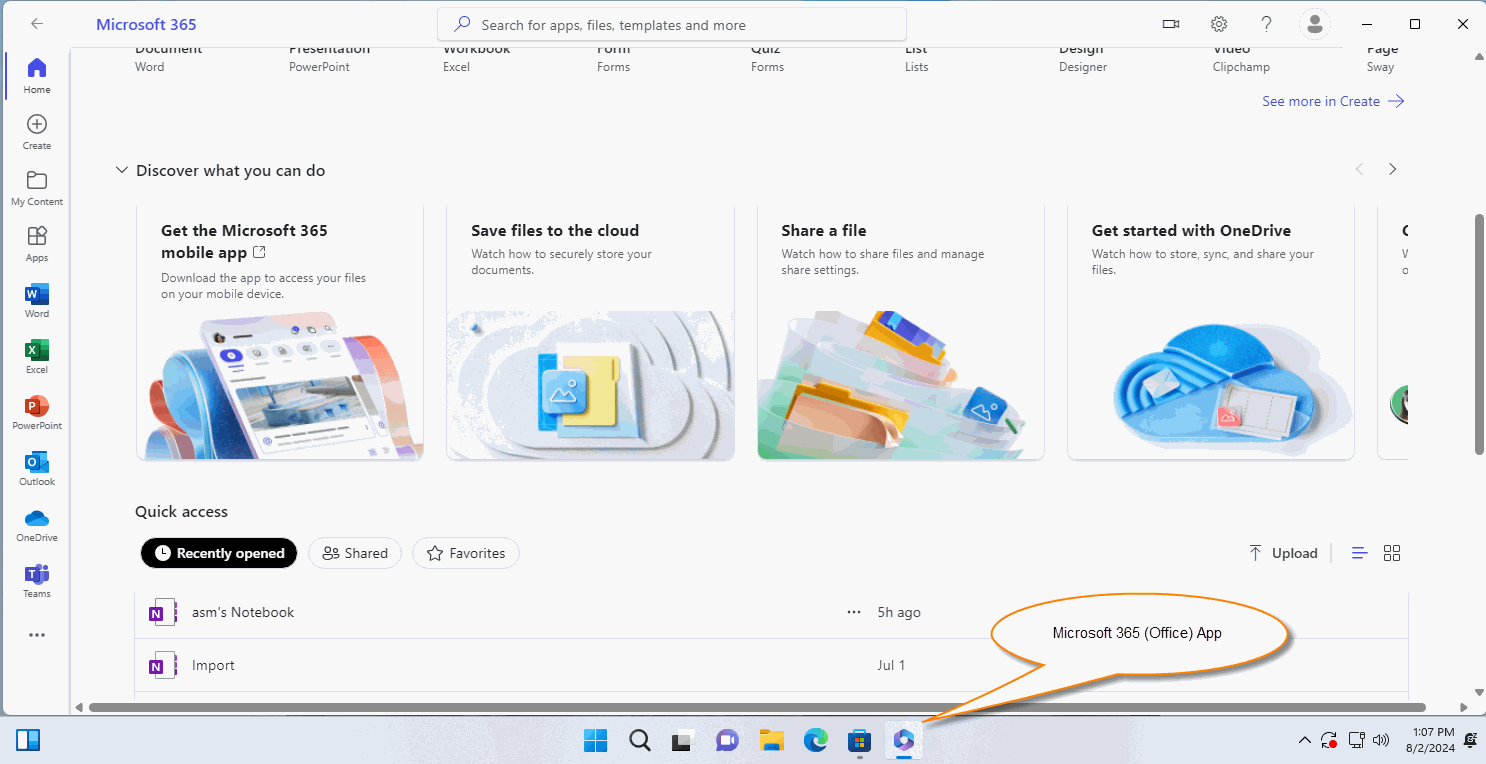Create an Excel Workbook
The height and width of the screenshot is (764, 1486).
click(x=477, y=58)
